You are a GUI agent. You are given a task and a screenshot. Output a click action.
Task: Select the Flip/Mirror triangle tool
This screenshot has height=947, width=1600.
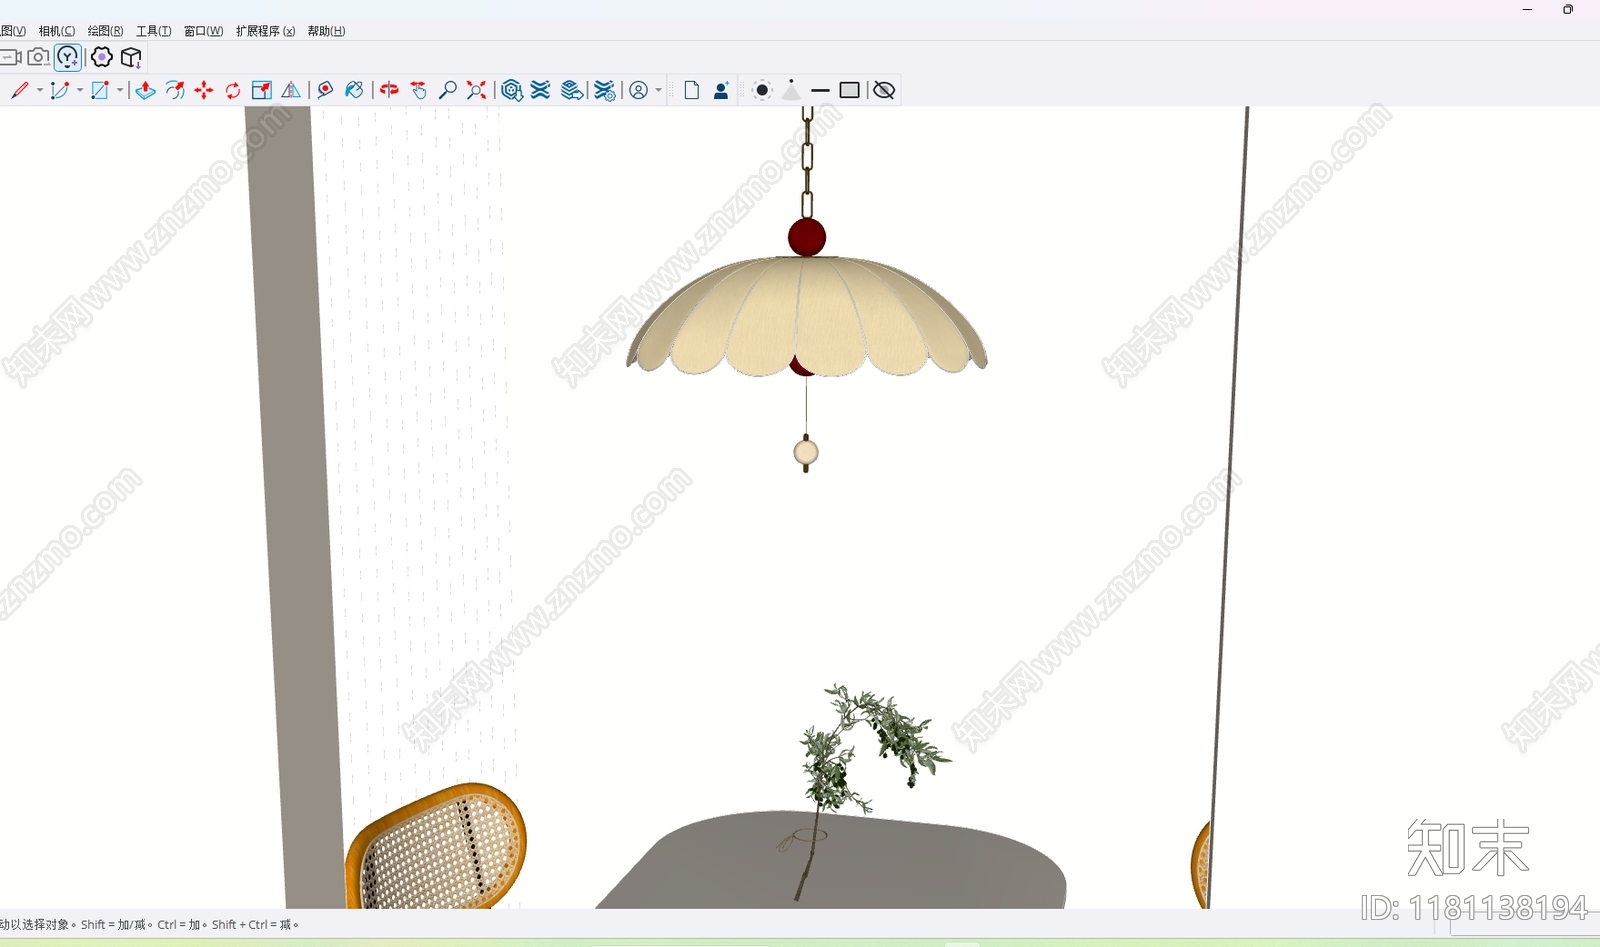[291, 90]
